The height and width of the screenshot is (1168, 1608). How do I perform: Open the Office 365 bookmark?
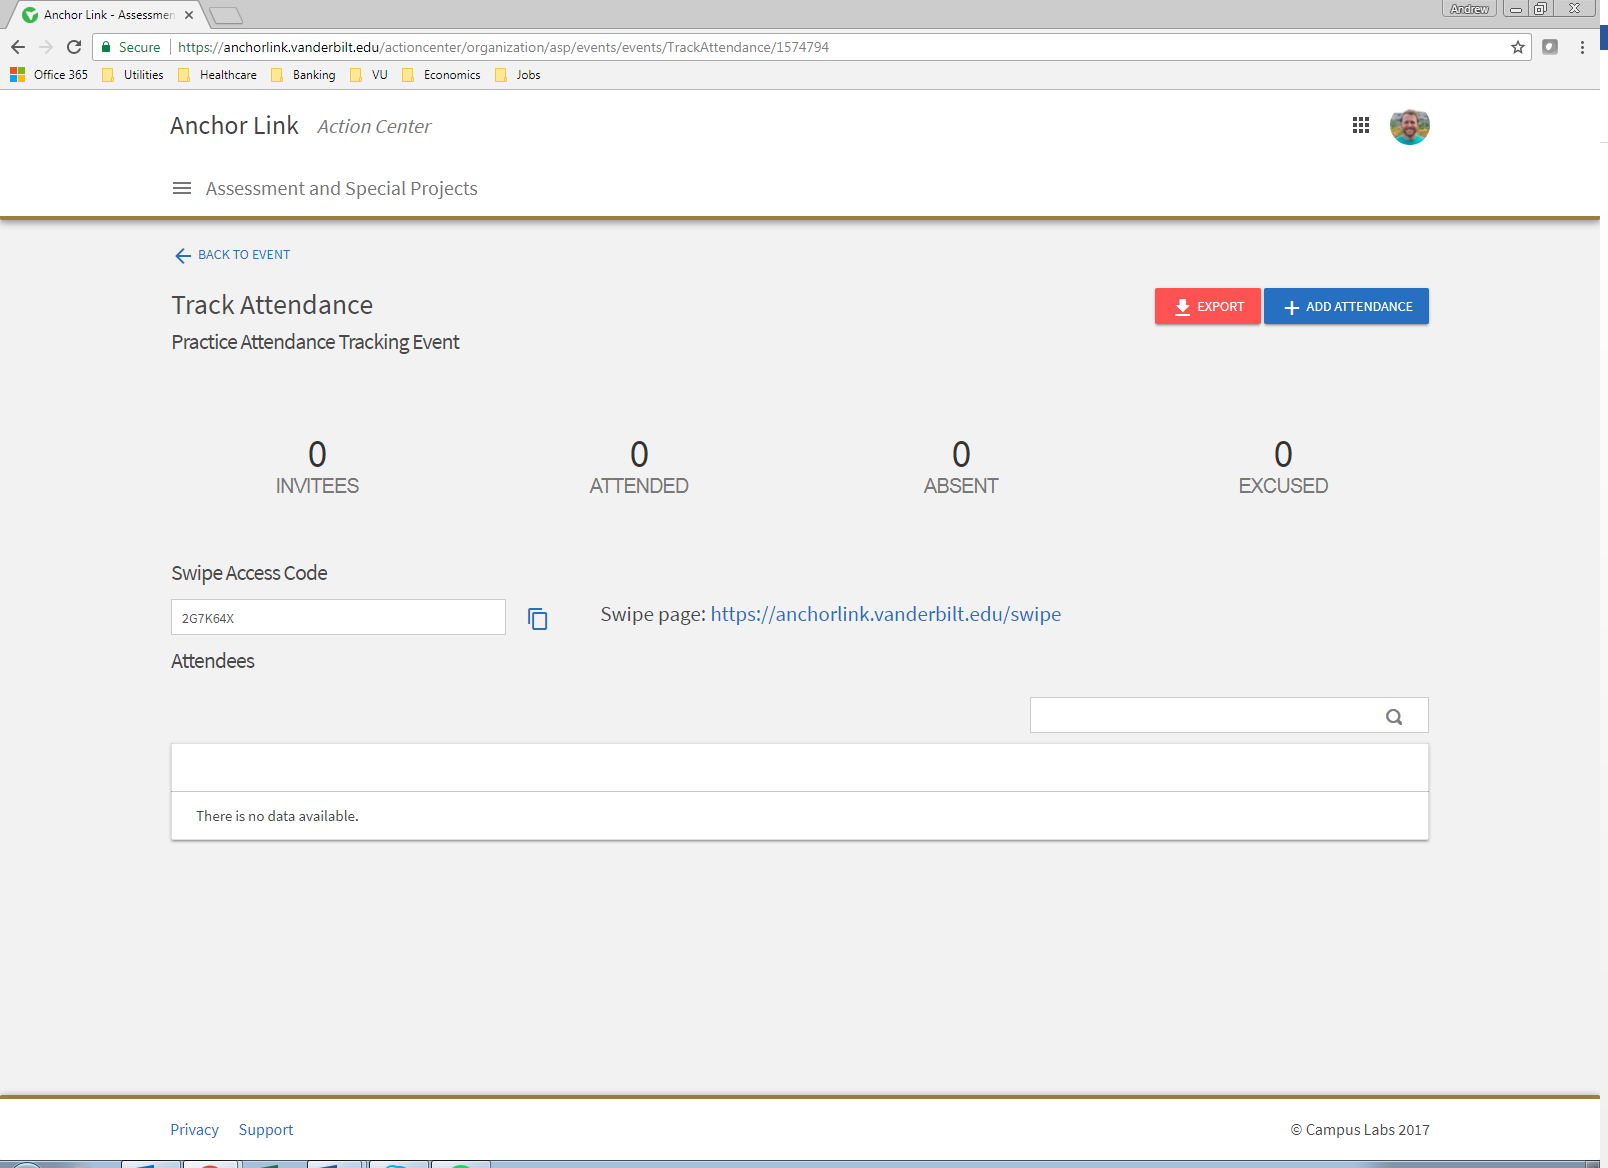coord(50,75)
